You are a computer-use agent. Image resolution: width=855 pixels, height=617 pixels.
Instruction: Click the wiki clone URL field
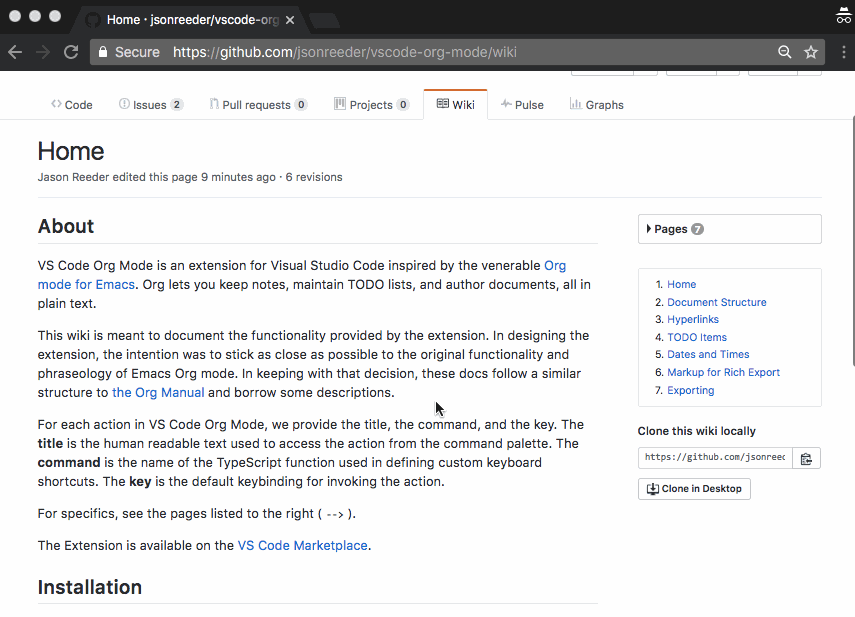(x=715, y=458)
